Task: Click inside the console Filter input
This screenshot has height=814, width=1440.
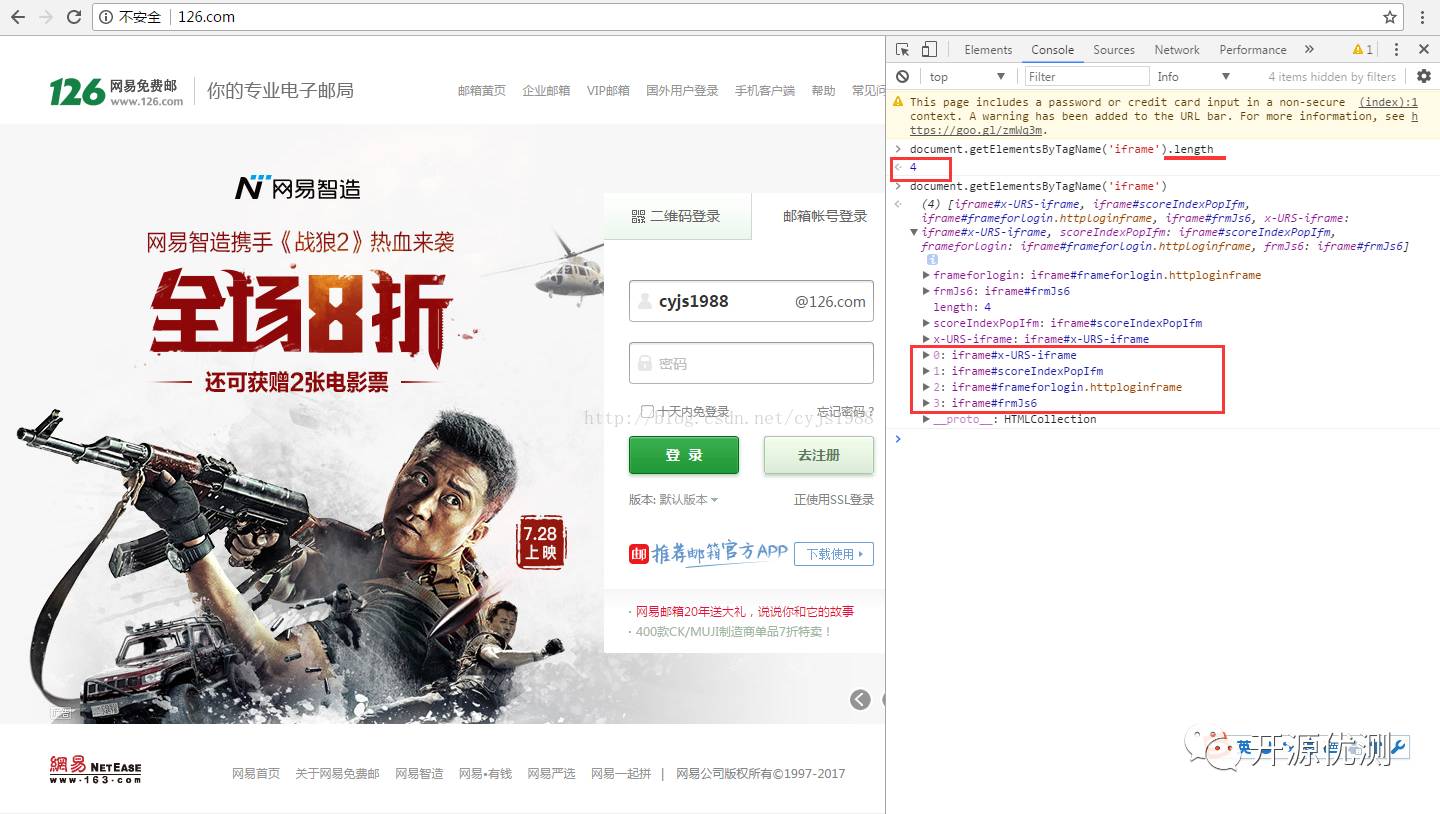Action: tap(1087, 76)
